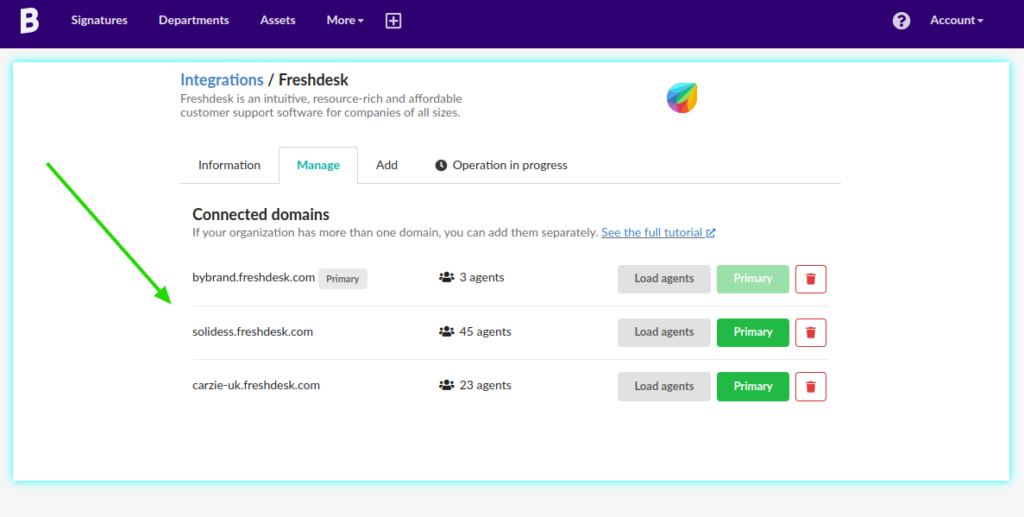Switch to the Information tab
1024x517 pixels.
[229, 165]
